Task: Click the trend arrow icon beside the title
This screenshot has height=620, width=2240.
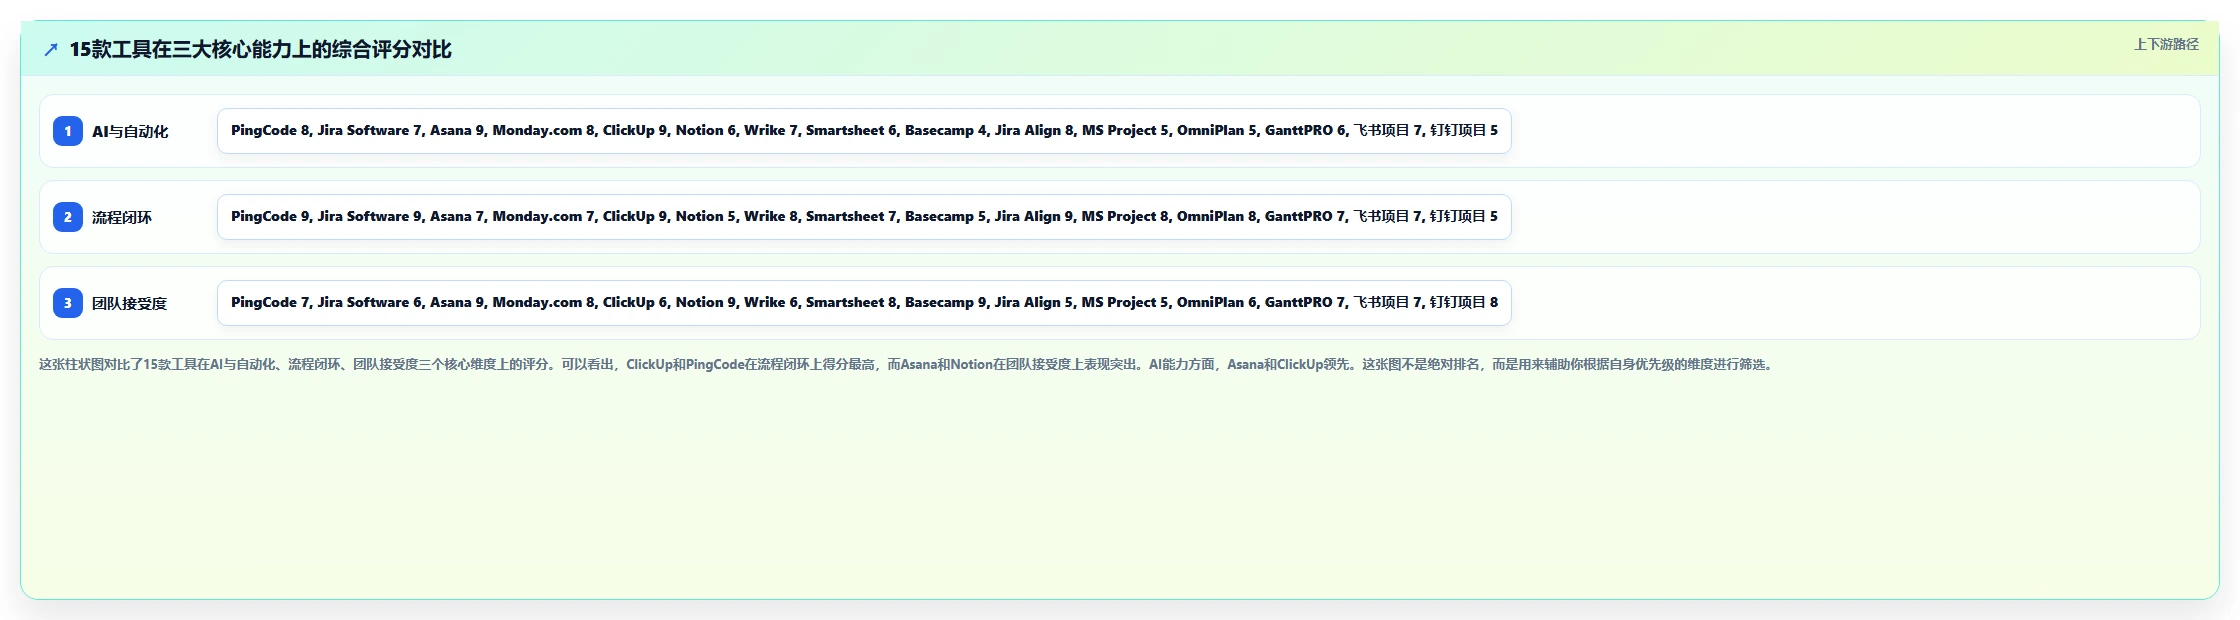Action: (51, 49)
